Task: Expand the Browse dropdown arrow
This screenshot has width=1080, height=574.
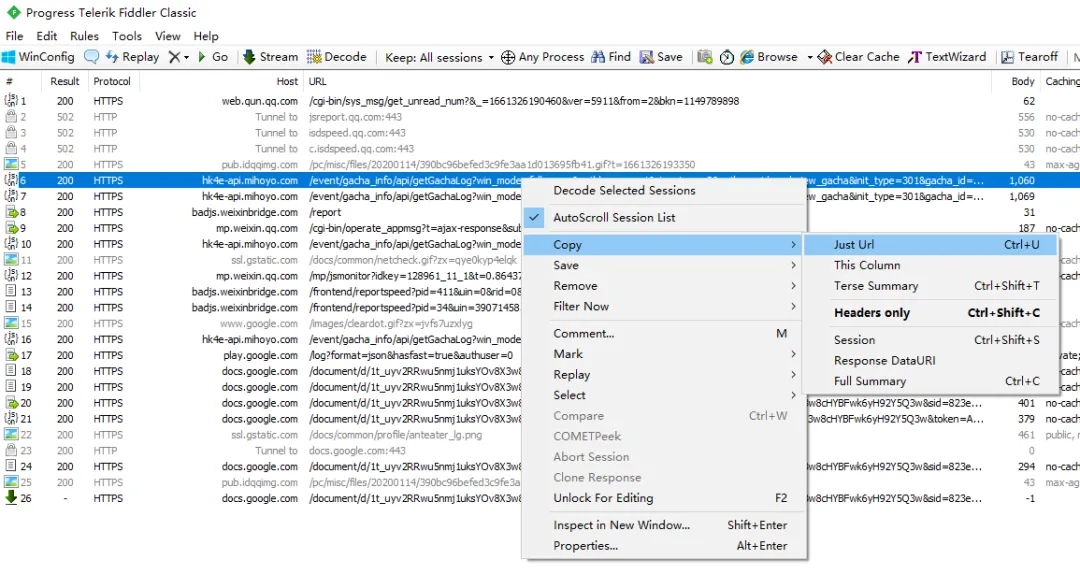Action: click(x=810, y=57)
